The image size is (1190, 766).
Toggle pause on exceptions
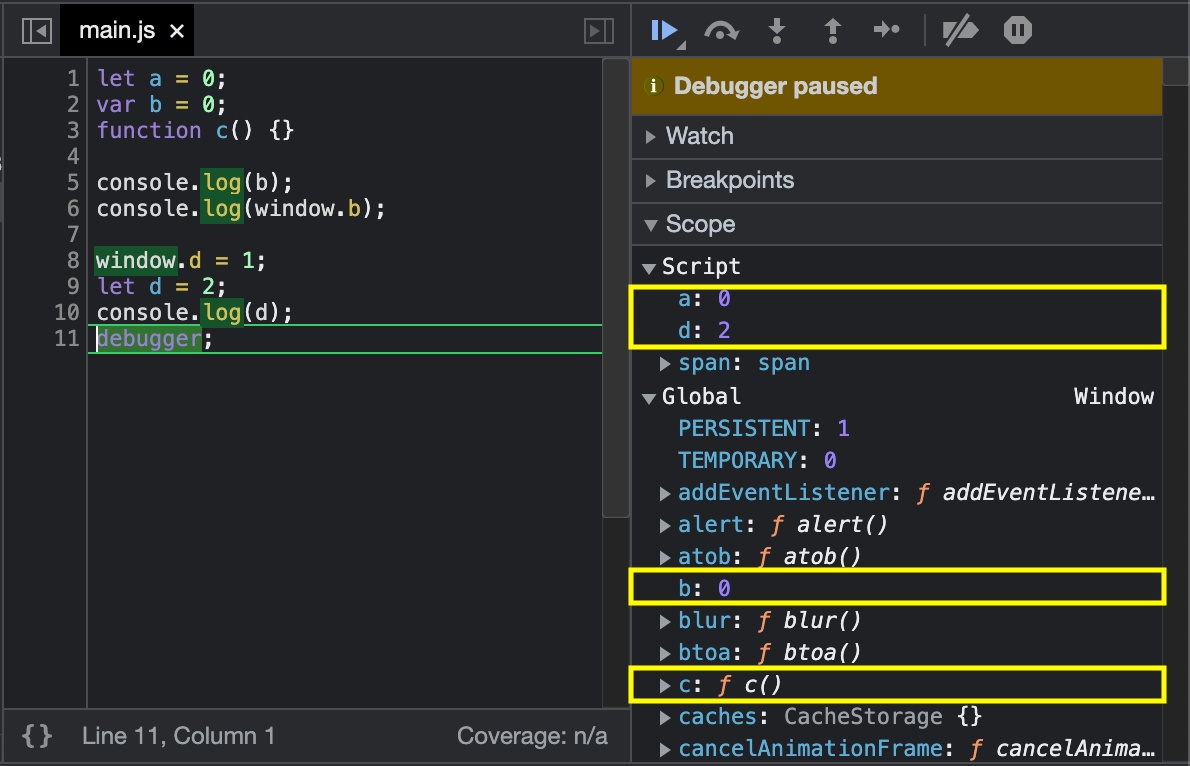coord(1018,30)
